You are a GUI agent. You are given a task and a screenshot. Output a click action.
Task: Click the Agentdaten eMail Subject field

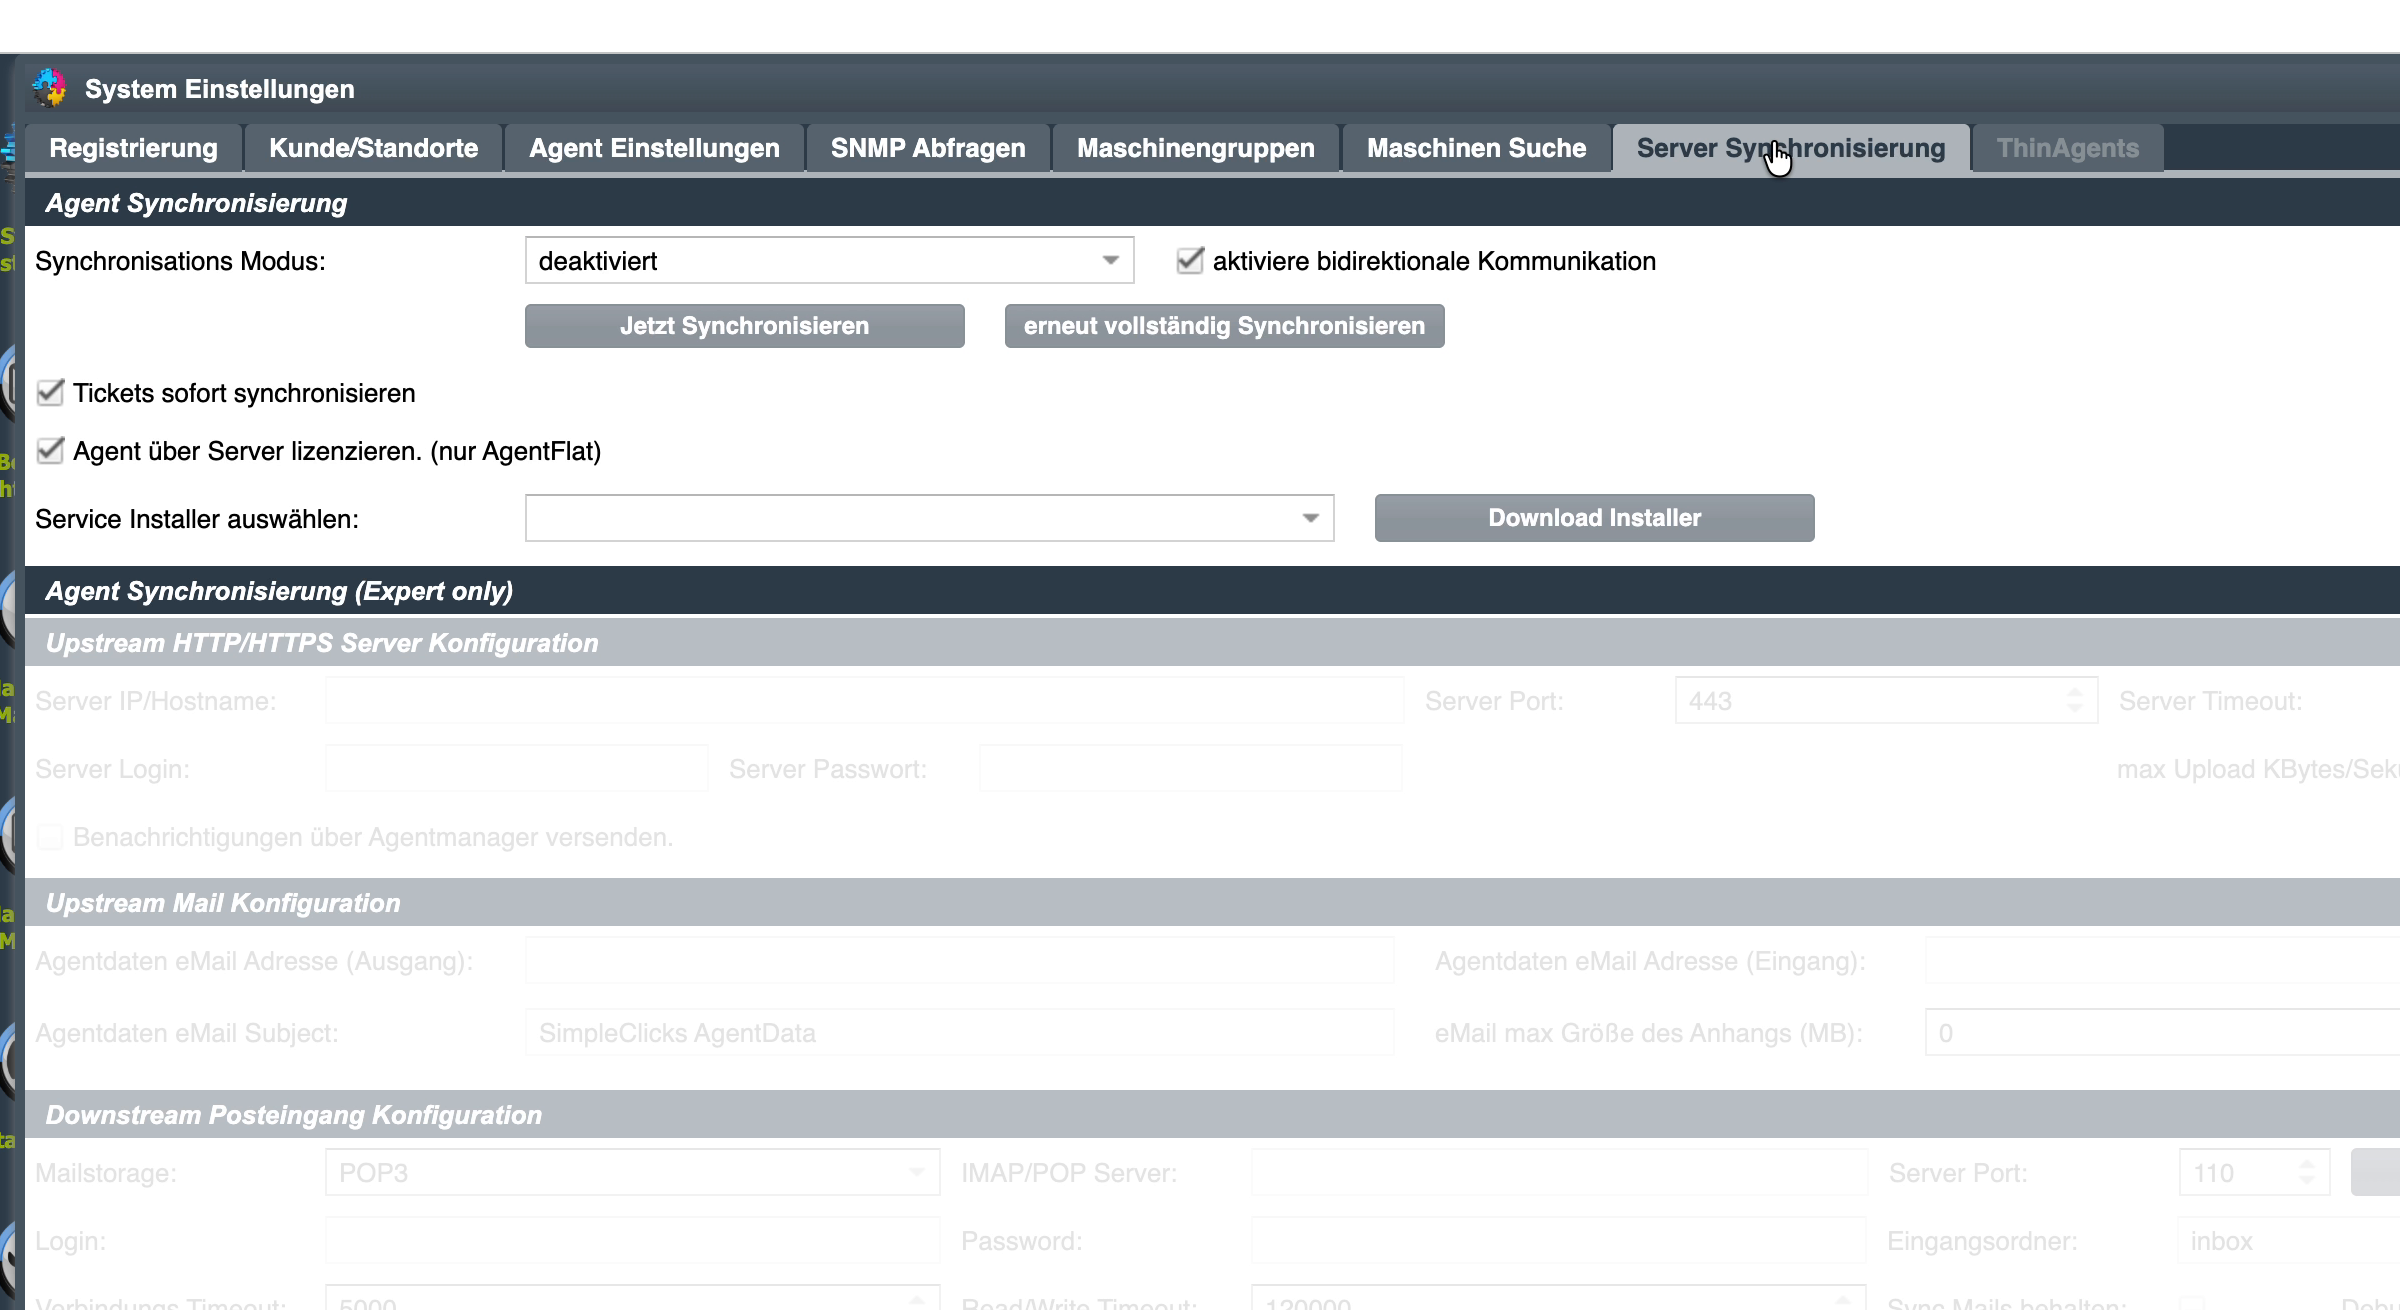(x=960, y=1033)
